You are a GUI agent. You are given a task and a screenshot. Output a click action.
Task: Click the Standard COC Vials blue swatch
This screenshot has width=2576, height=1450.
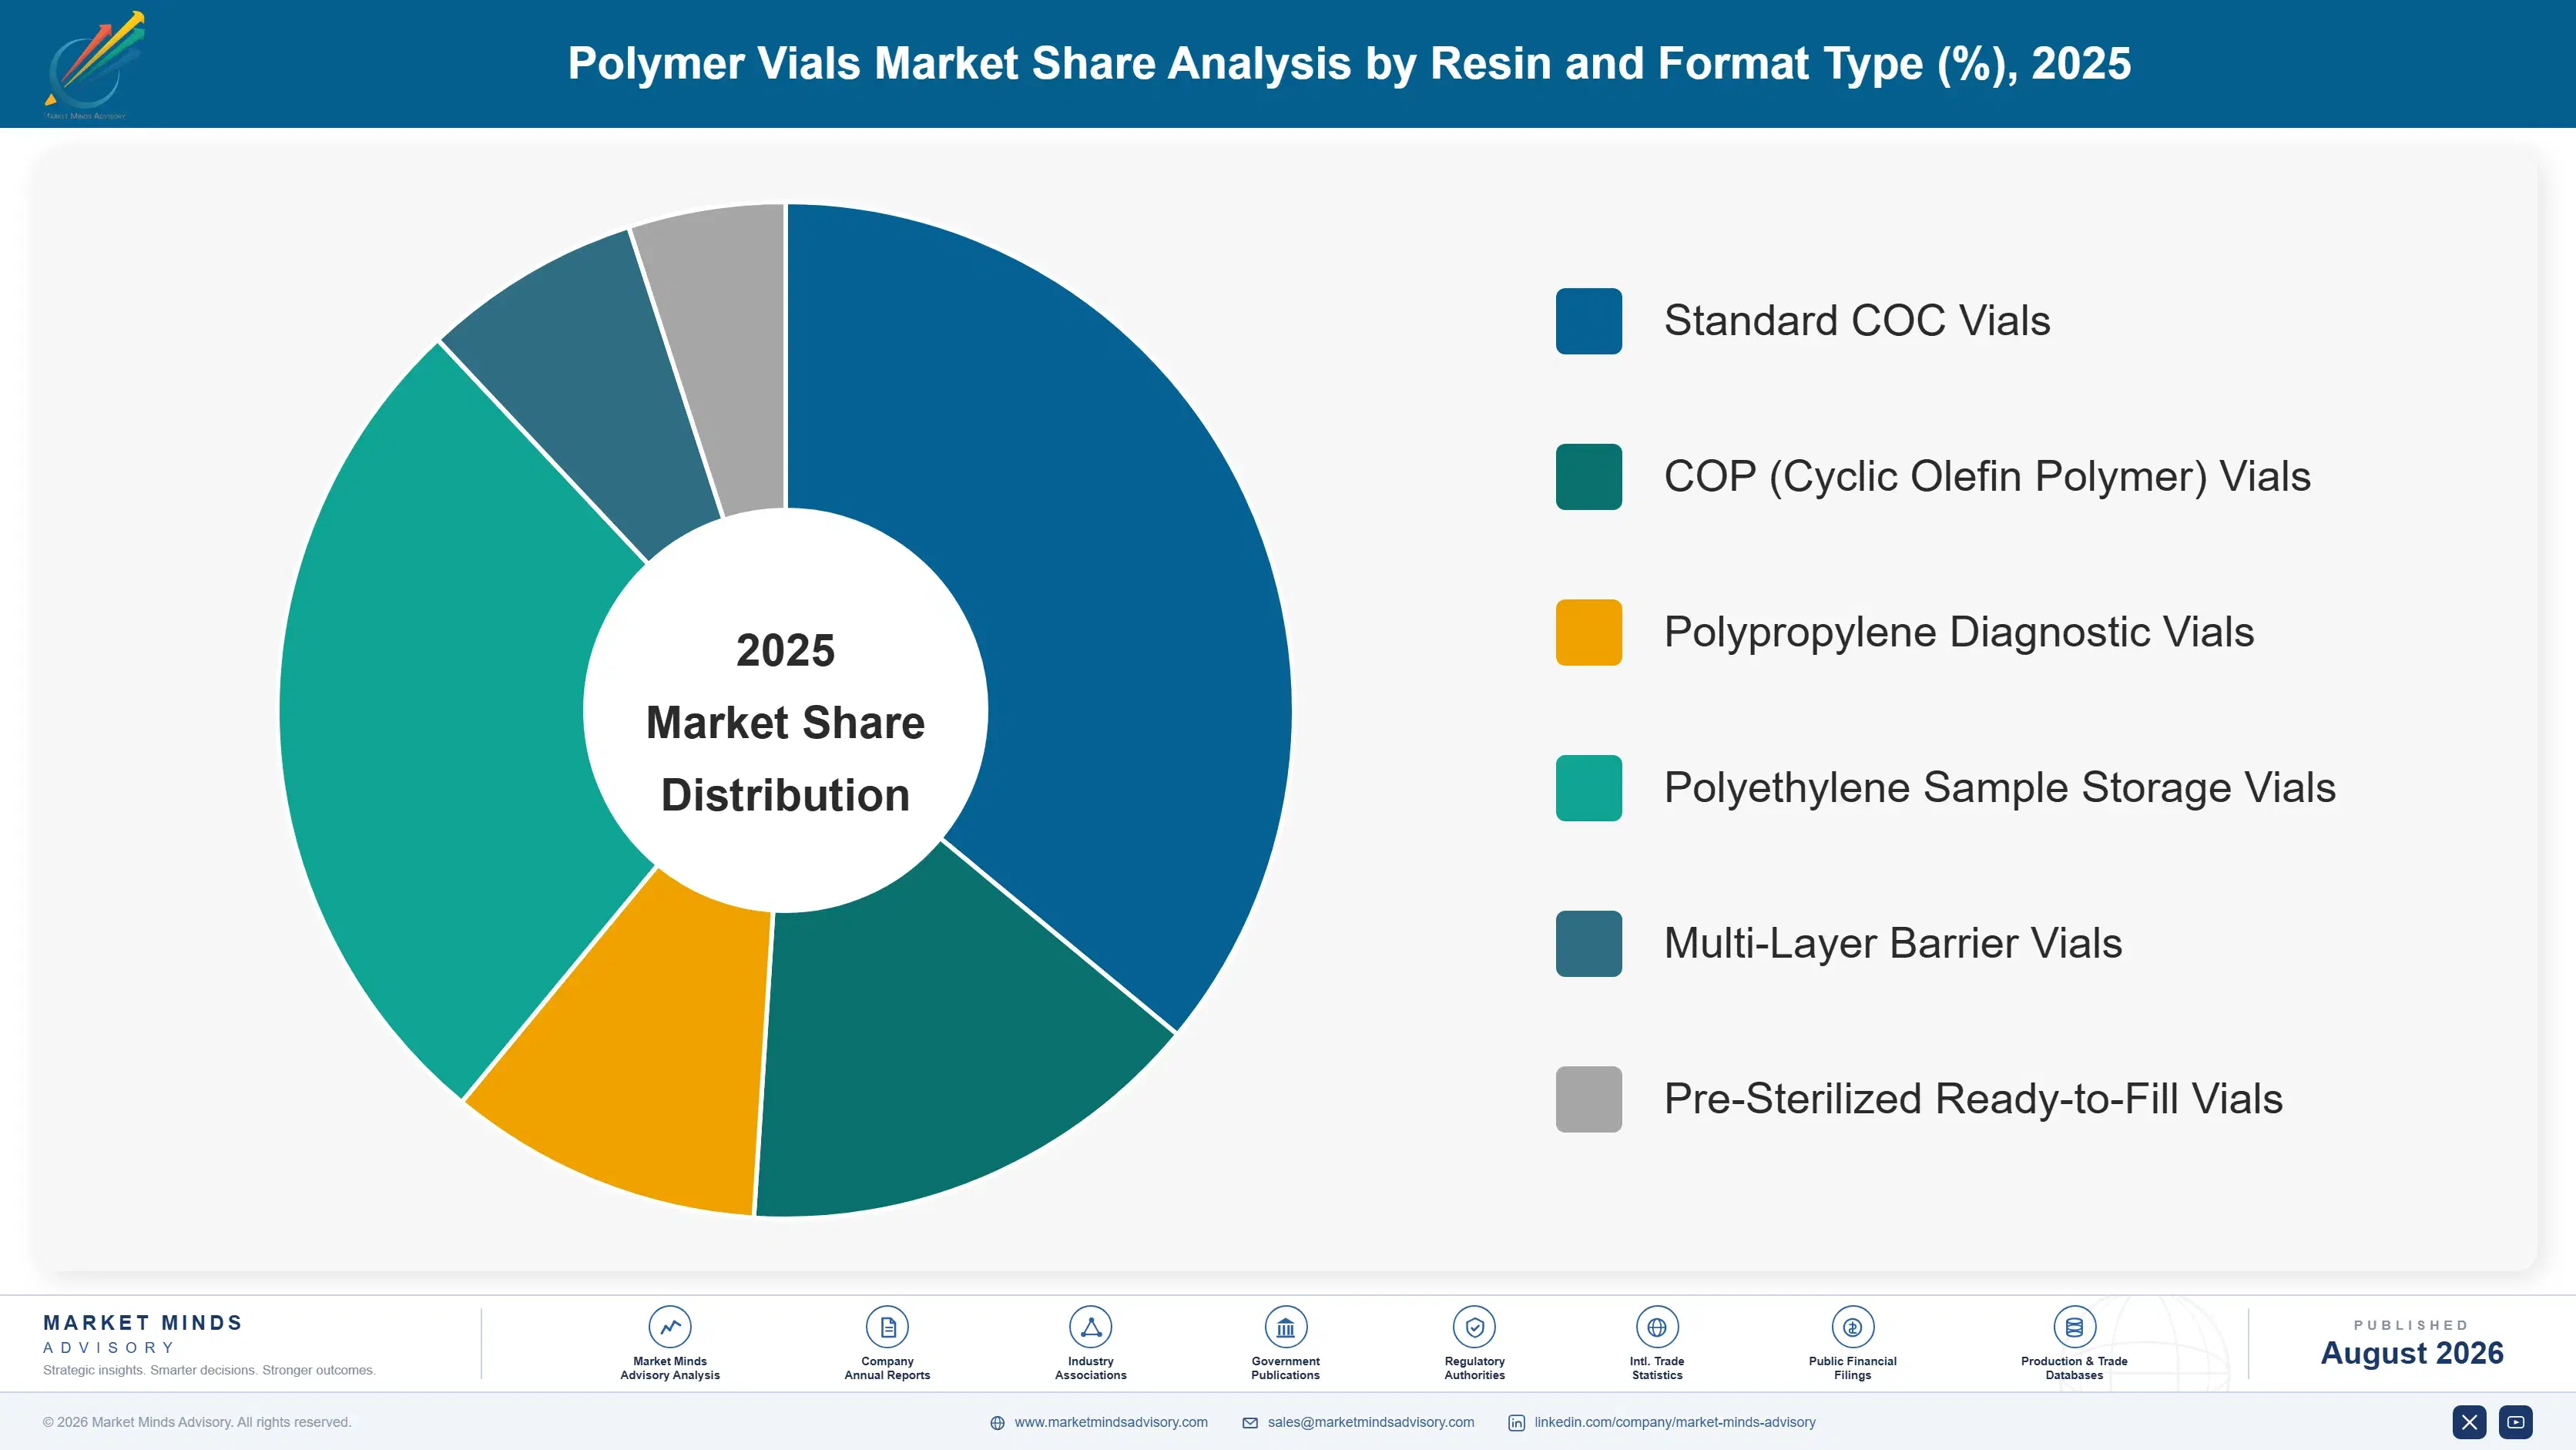pyautogui.click(x=1588, y=321)
